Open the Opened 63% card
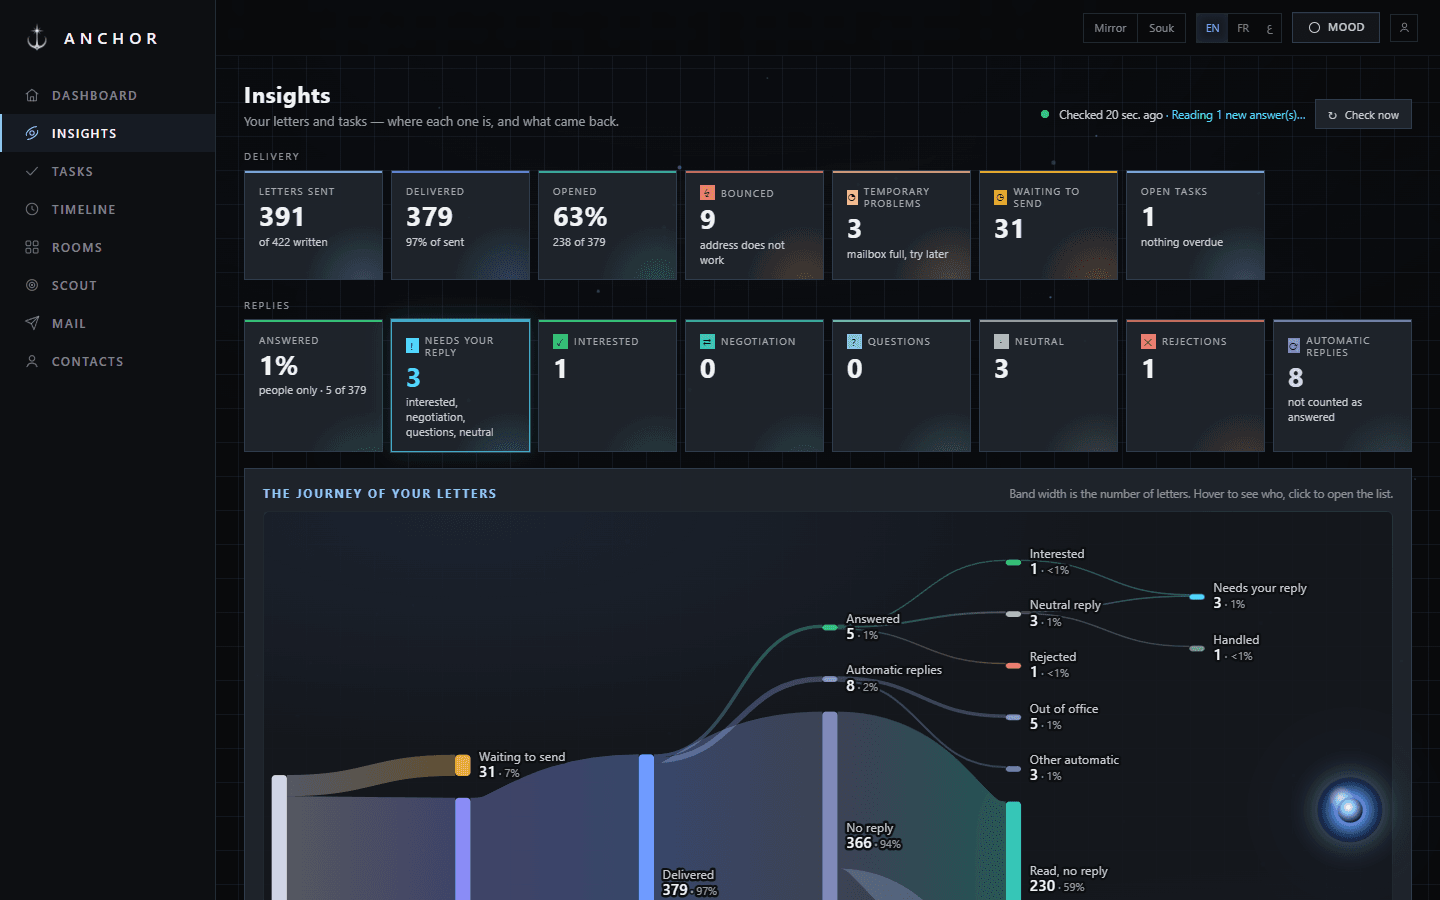The image size is (1440, 900). [607, 225]
